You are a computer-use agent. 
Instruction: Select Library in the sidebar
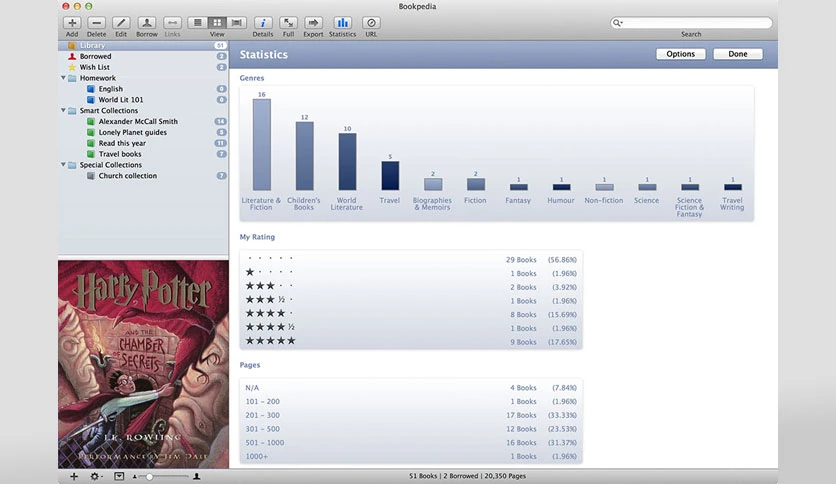click(x=143, y=45)
